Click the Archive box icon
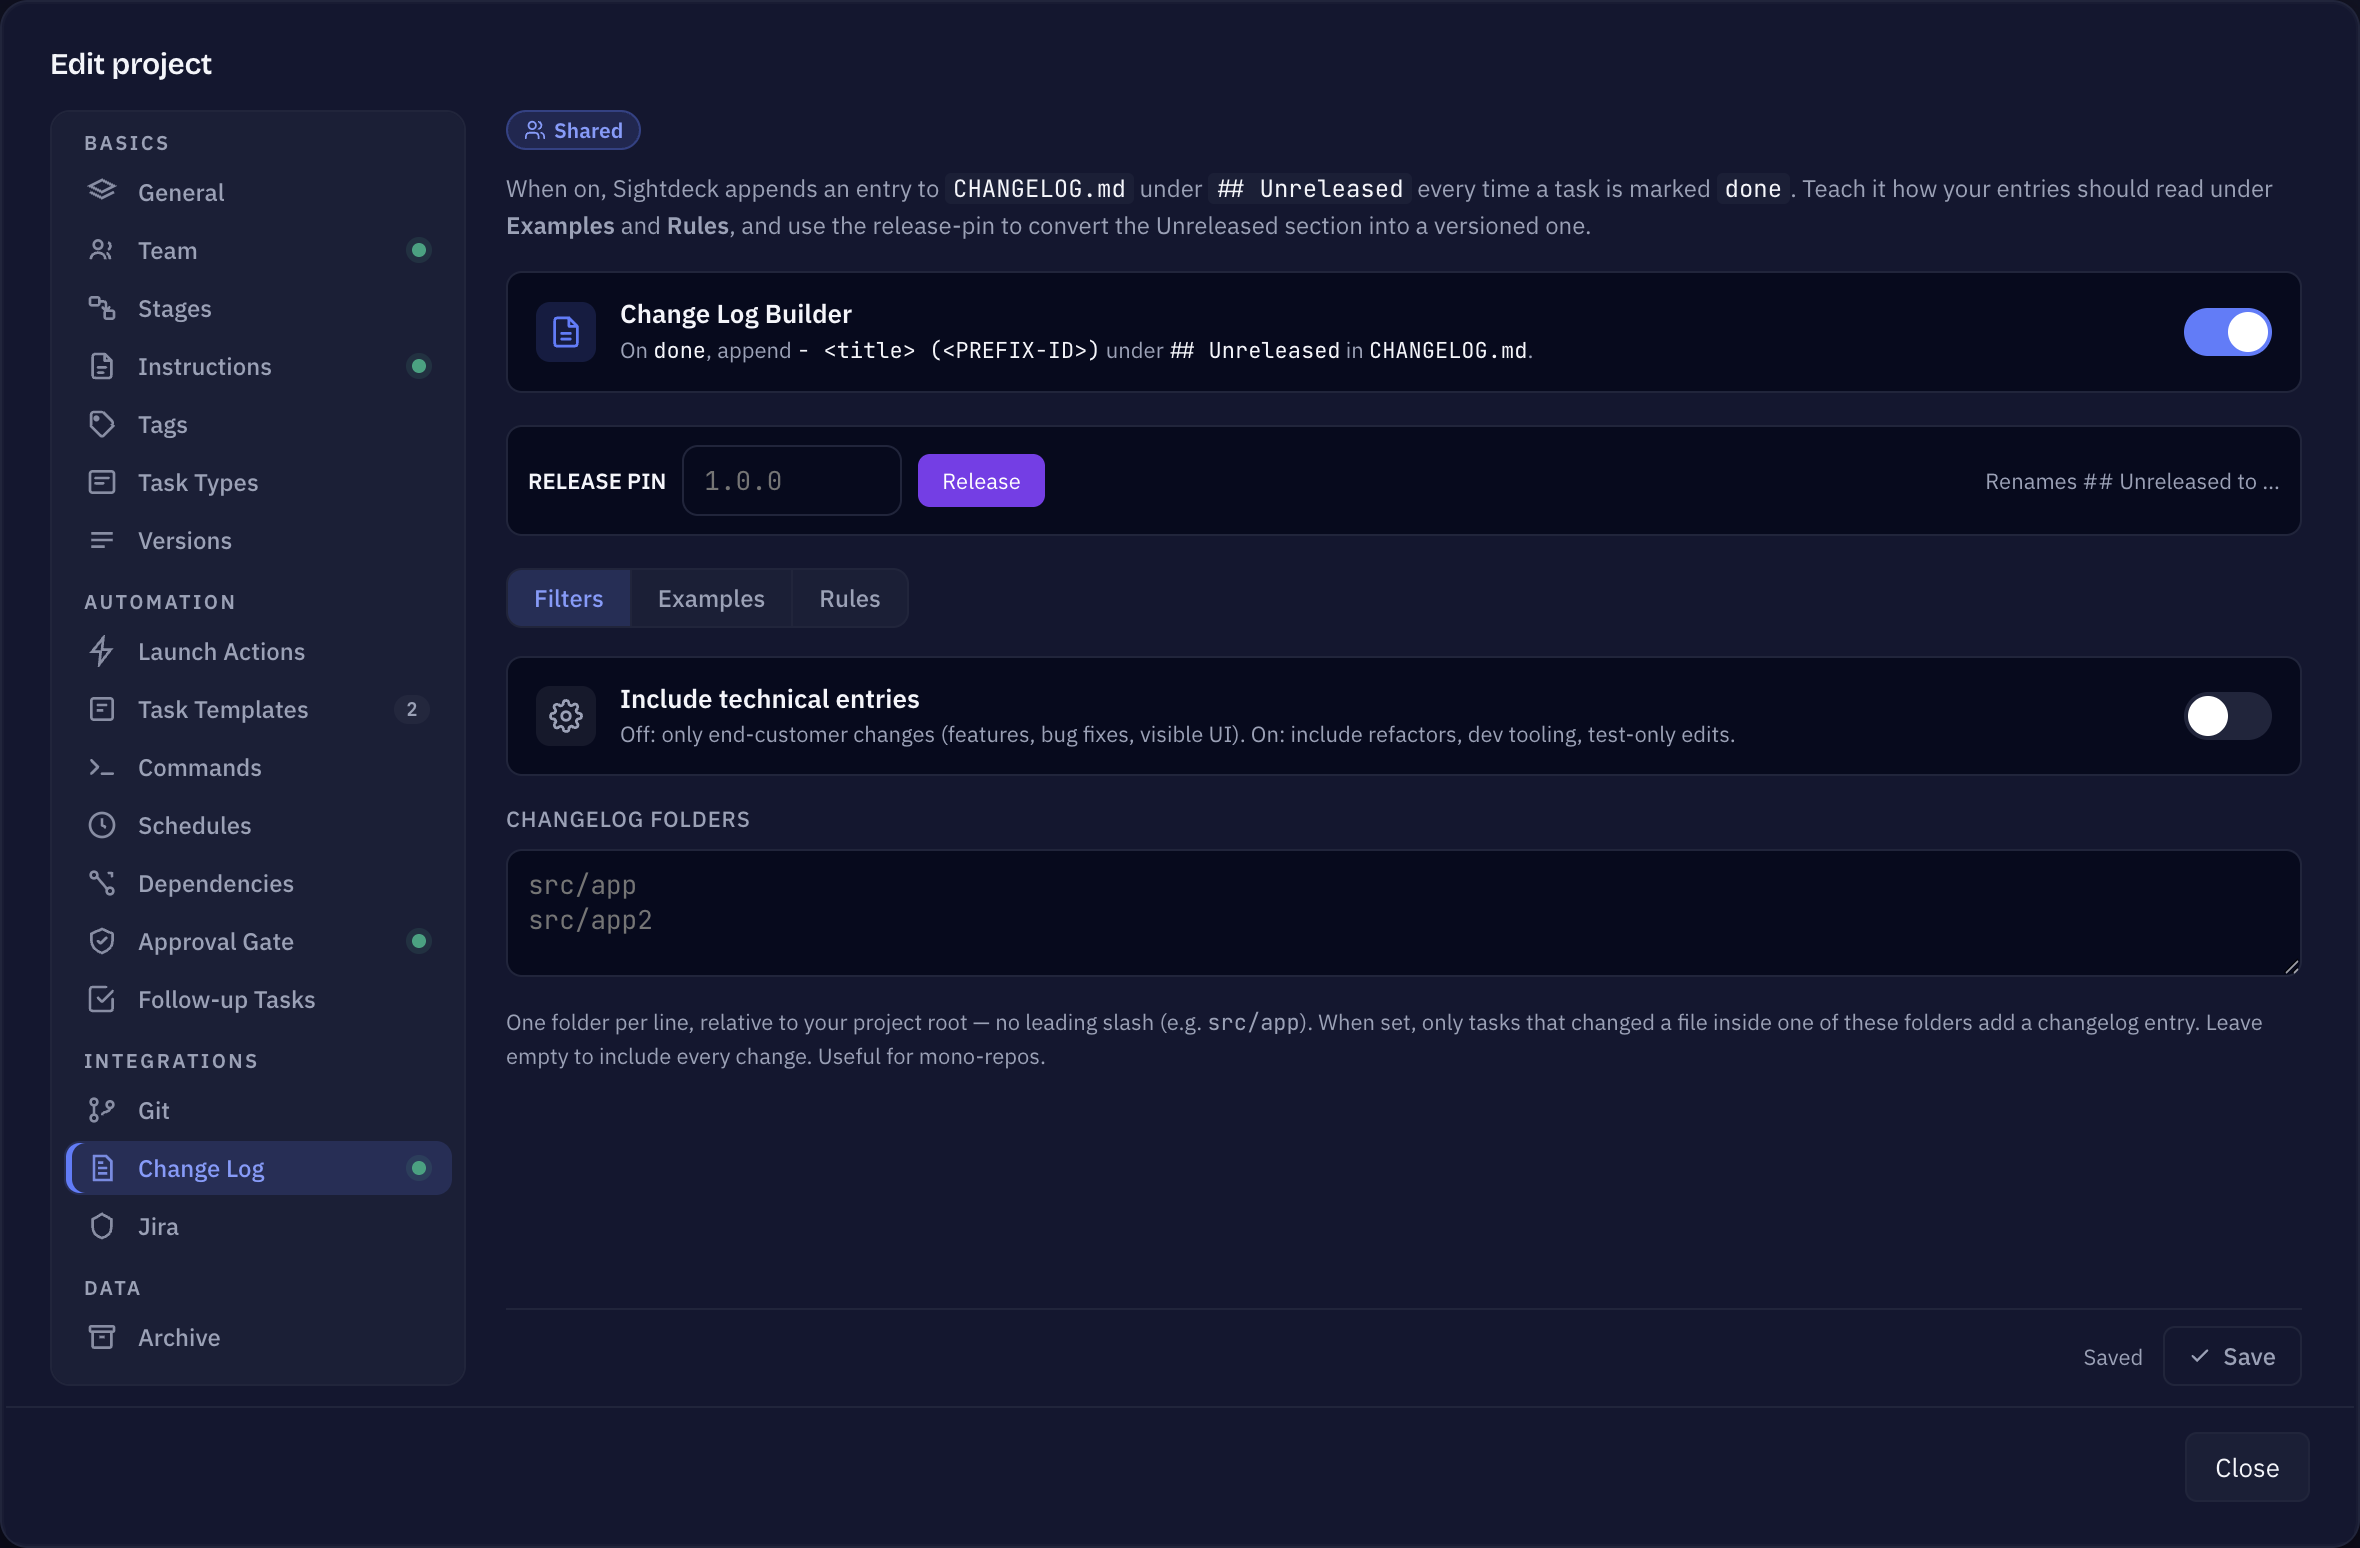 tap(102, 1337)
